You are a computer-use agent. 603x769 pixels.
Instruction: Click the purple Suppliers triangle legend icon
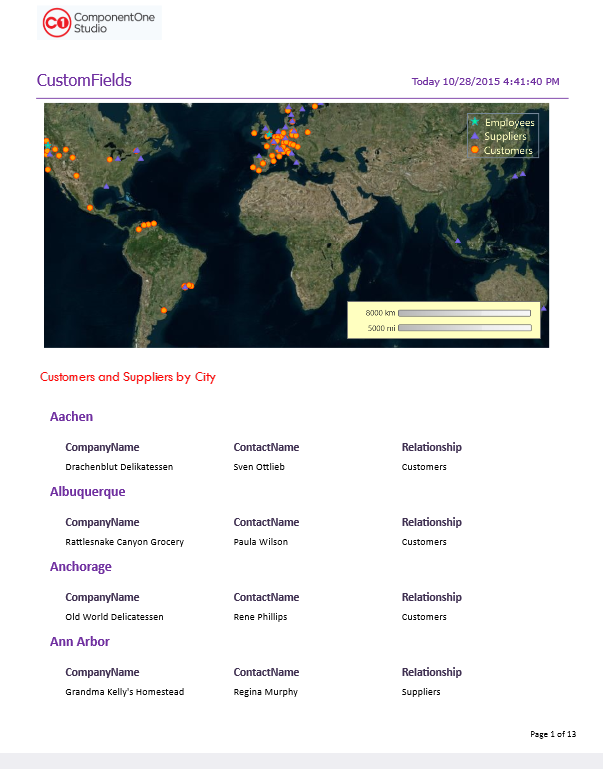click(x=474, y=136)
